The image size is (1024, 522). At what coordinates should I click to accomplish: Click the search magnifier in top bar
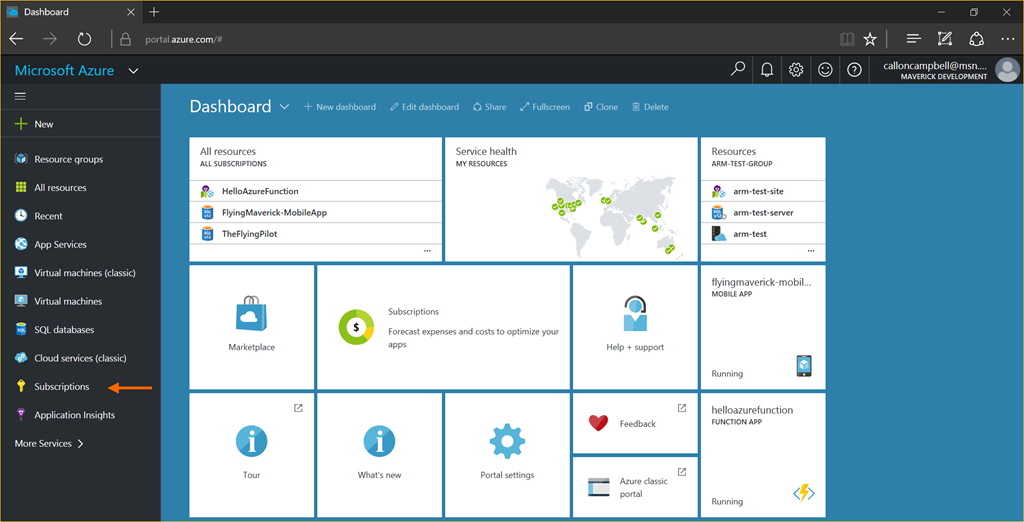point(738,70)
